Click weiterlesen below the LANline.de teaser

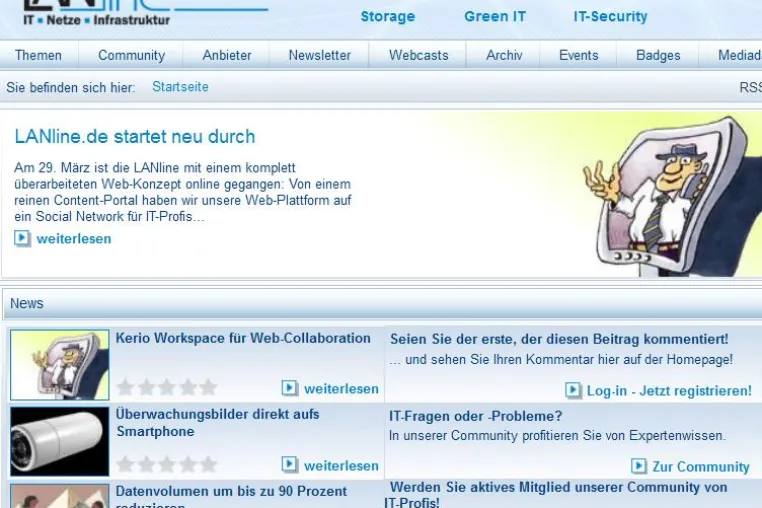tap(74, 239)
